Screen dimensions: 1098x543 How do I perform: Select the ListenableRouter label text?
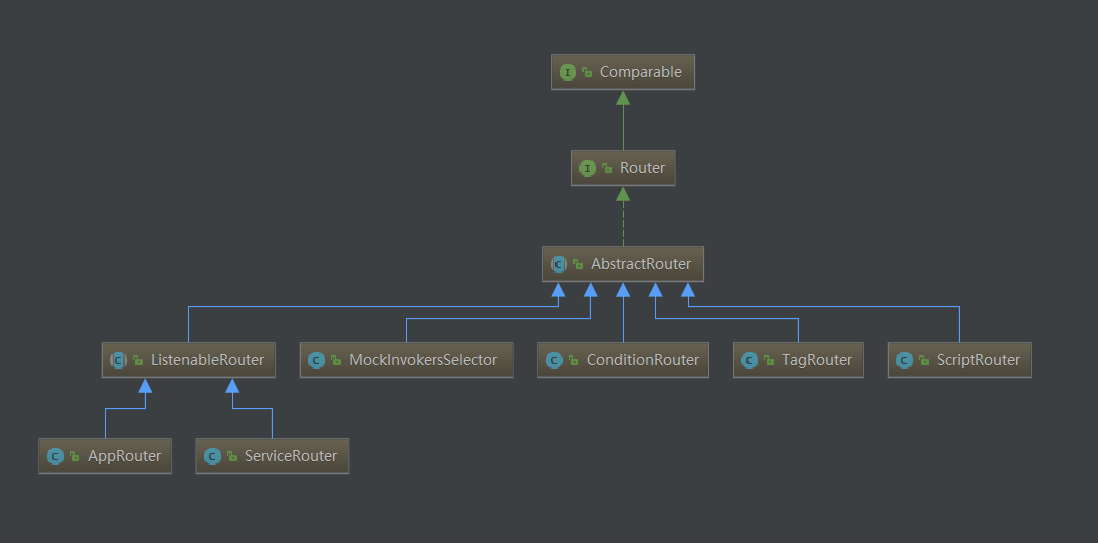[207, 360]
